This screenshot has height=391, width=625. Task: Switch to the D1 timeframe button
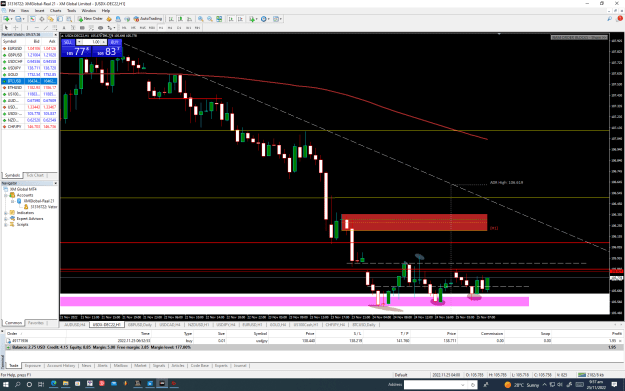[179, 28]
